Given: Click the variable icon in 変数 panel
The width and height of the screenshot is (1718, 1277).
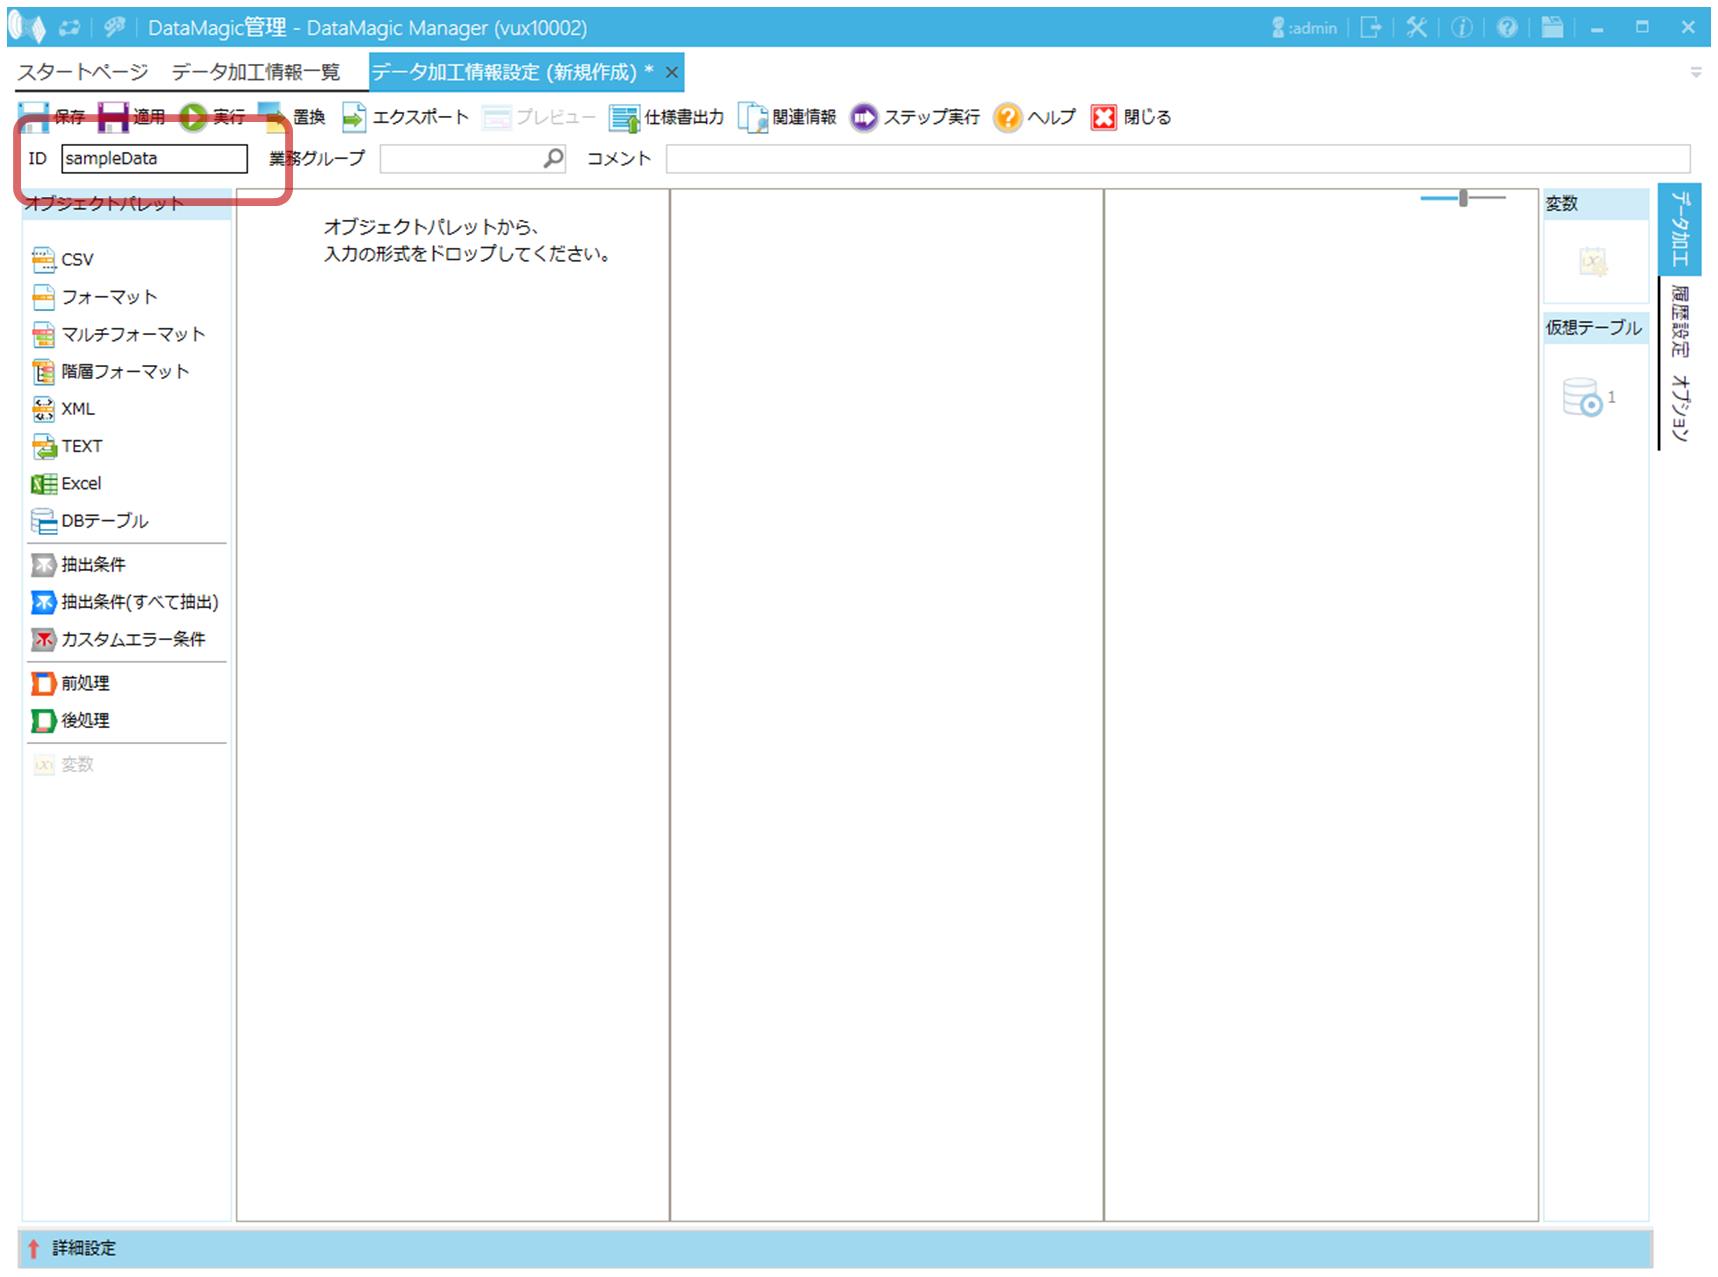Looking at the screenshot, I should coord(1593,262).
